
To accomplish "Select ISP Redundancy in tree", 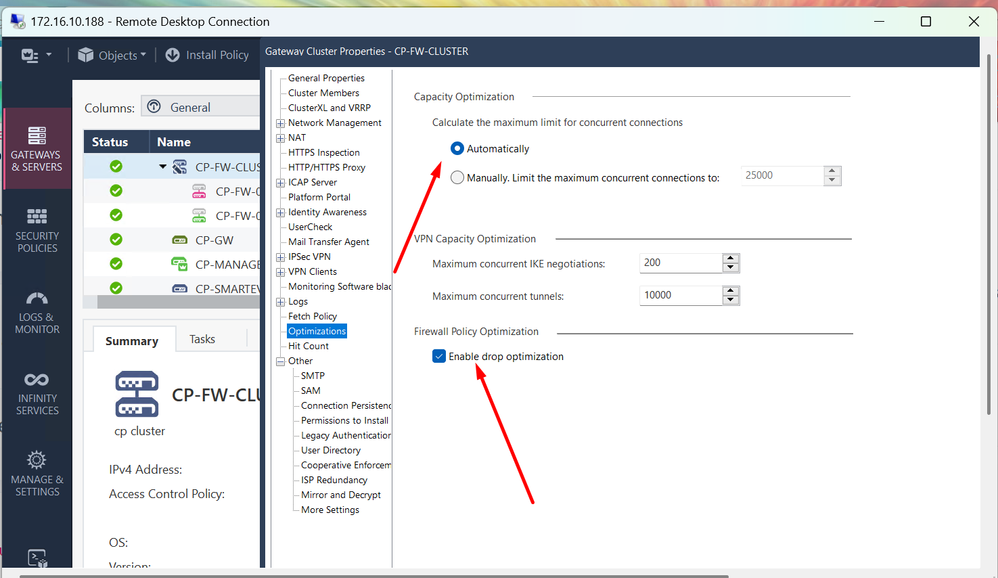I will click(x=334, y=480).
